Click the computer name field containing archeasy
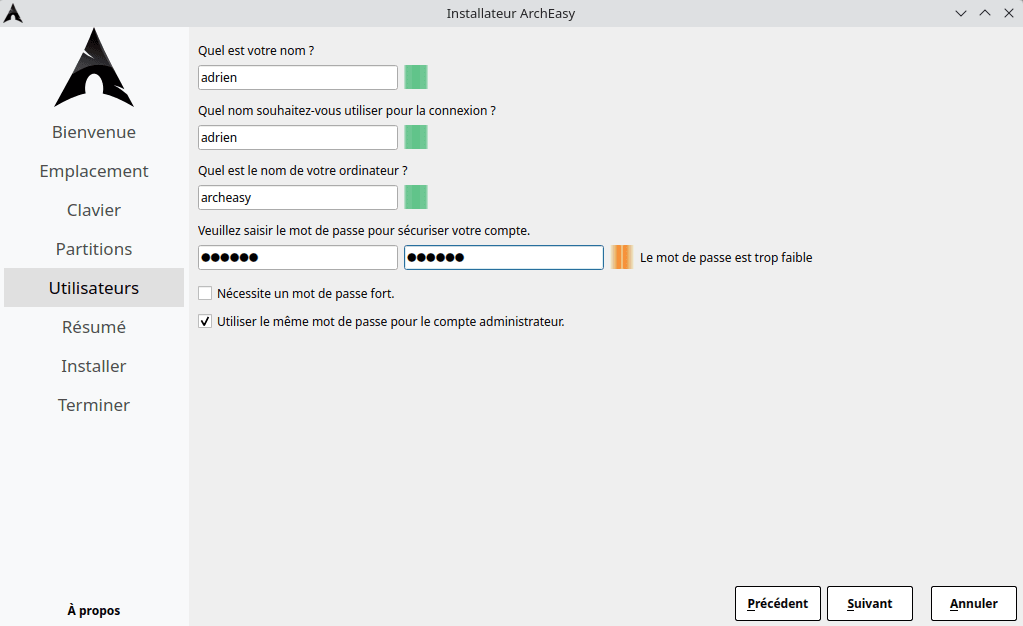1023x626 pixels. [x=298, y=197]
